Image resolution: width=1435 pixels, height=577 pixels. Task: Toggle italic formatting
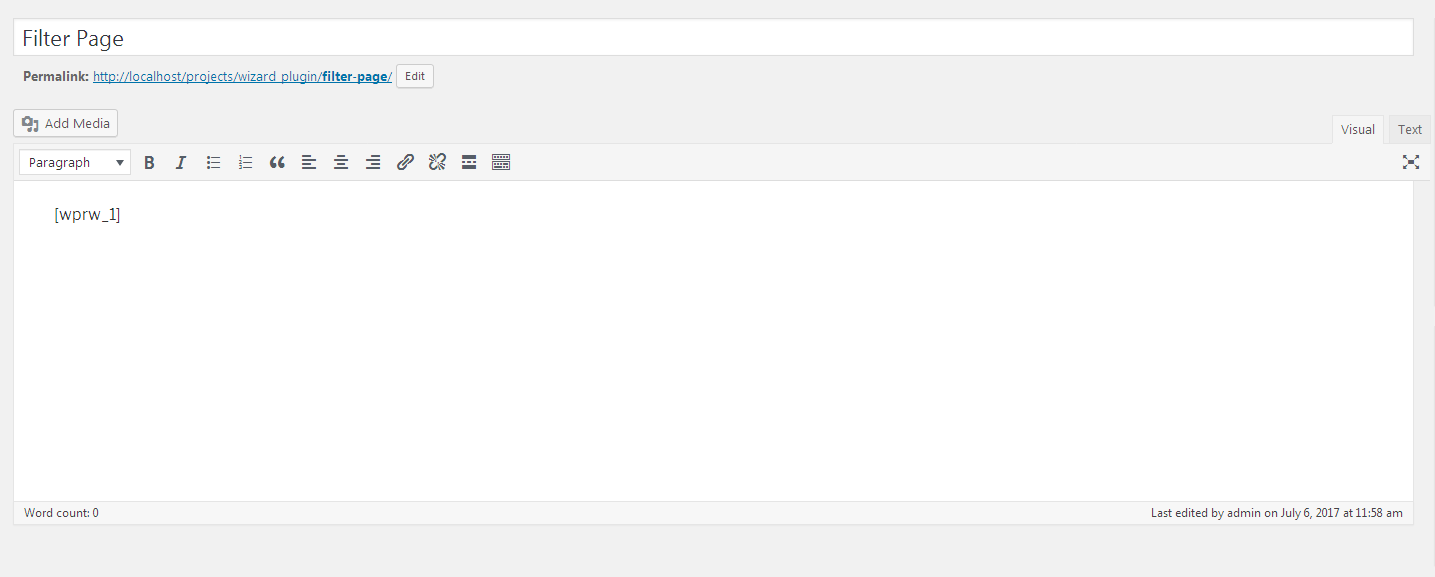pyautogui.click(x=181, y=162)
